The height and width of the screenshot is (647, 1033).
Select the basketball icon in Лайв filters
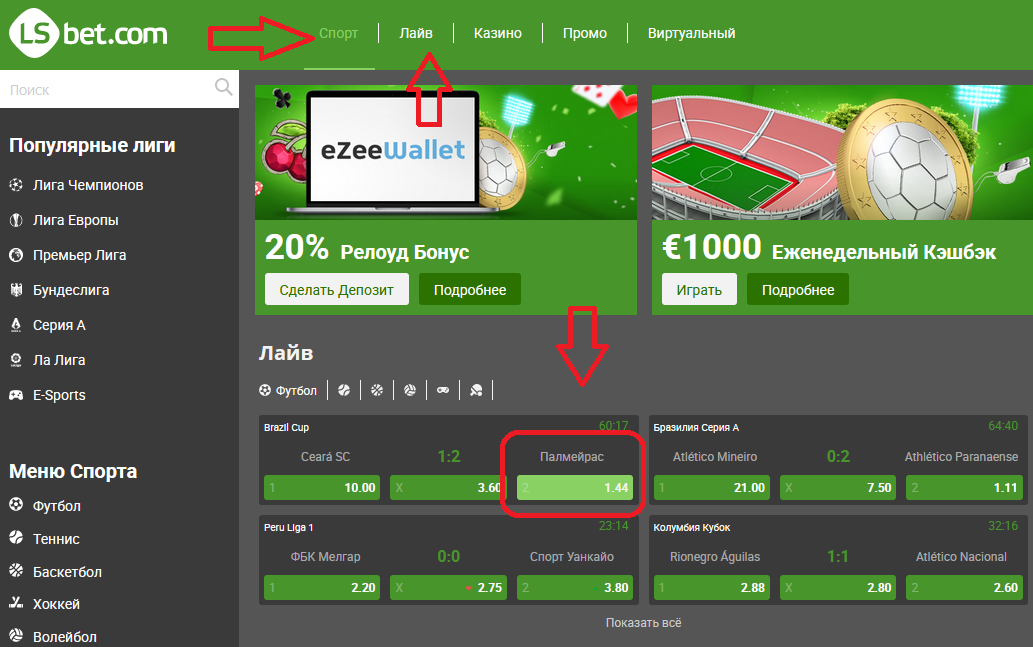(x=377, y=390)
